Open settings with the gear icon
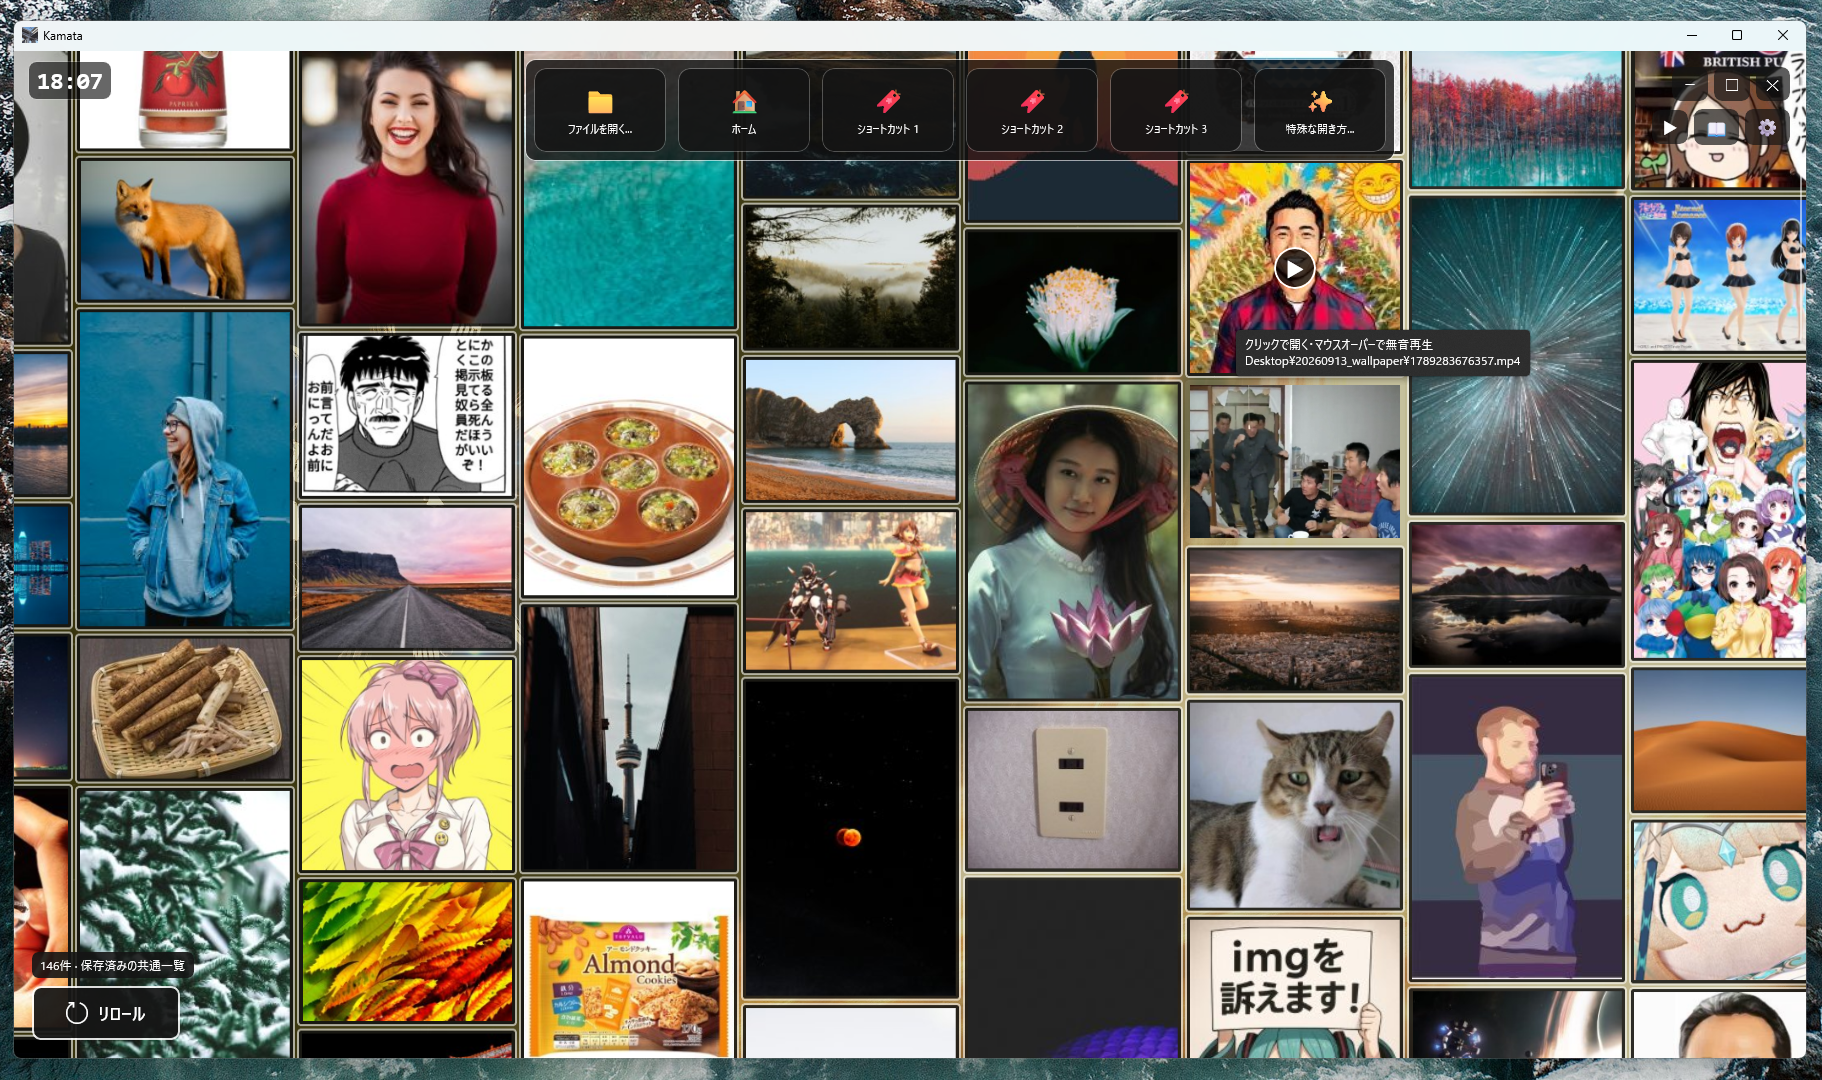The height and width of the screenshot is (1080, 1822). [x=1767, y=128]
